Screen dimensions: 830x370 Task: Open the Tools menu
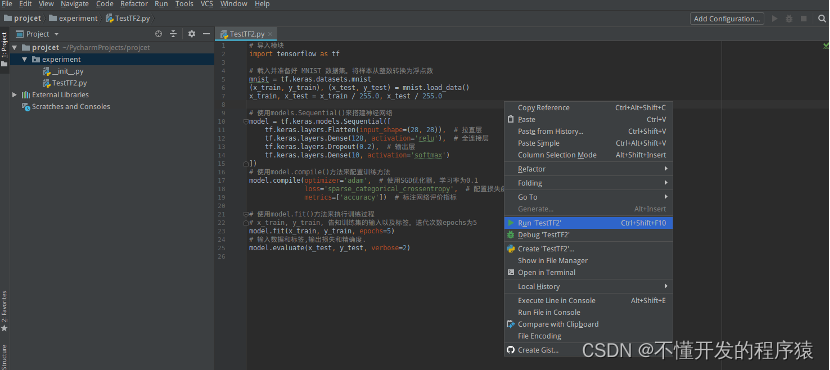coord(184,4)
